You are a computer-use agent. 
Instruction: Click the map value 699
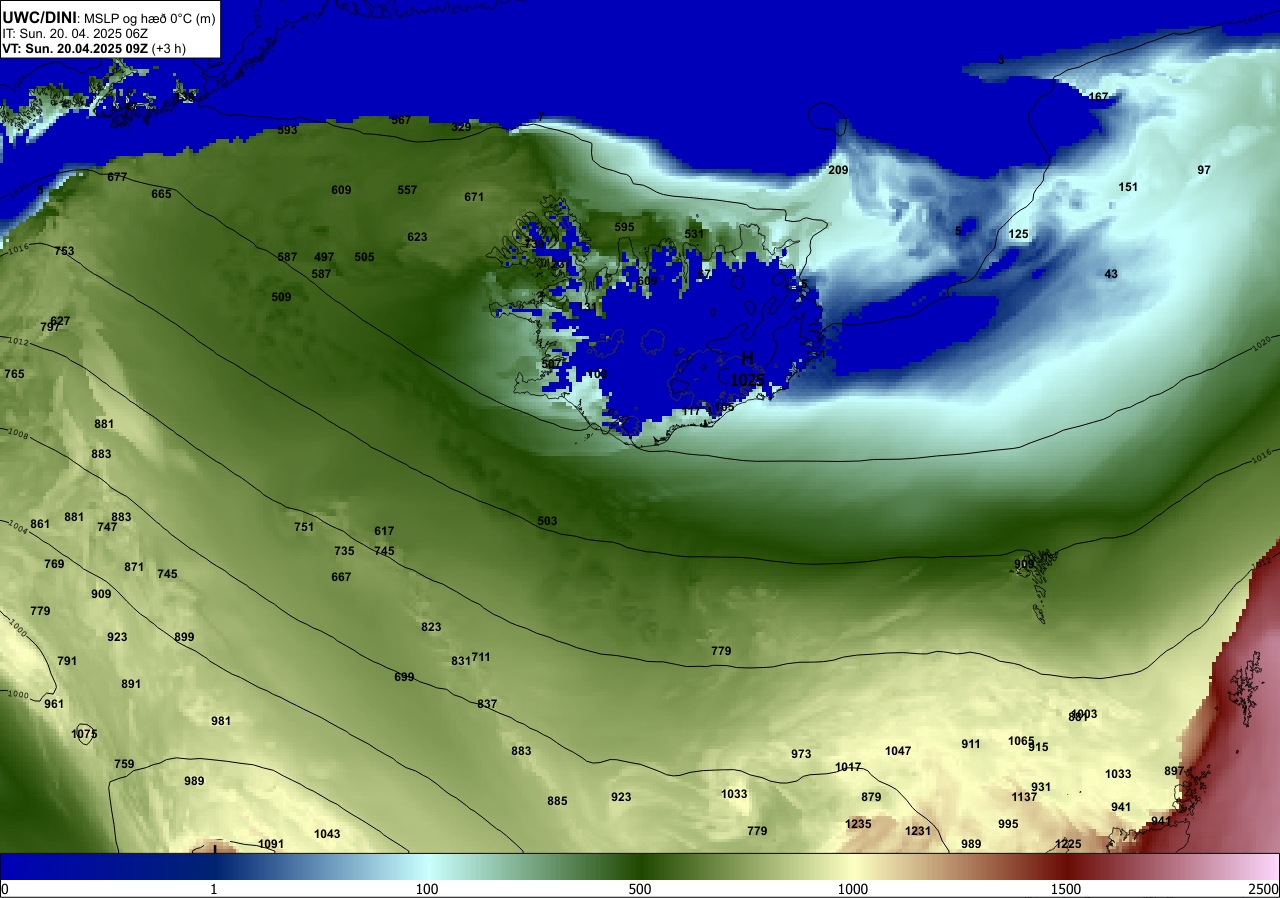pyautogui.click(x=404, y=677)
